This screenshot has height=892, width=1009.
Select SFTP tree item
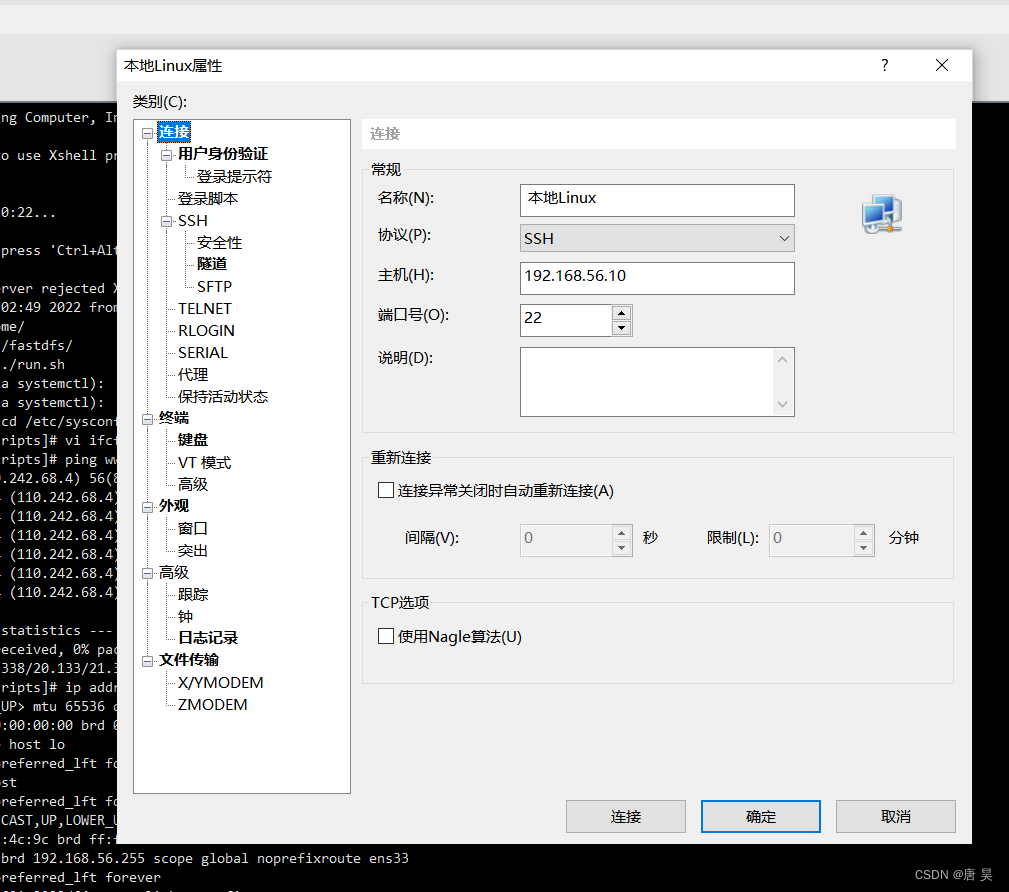tap(214, 286)
